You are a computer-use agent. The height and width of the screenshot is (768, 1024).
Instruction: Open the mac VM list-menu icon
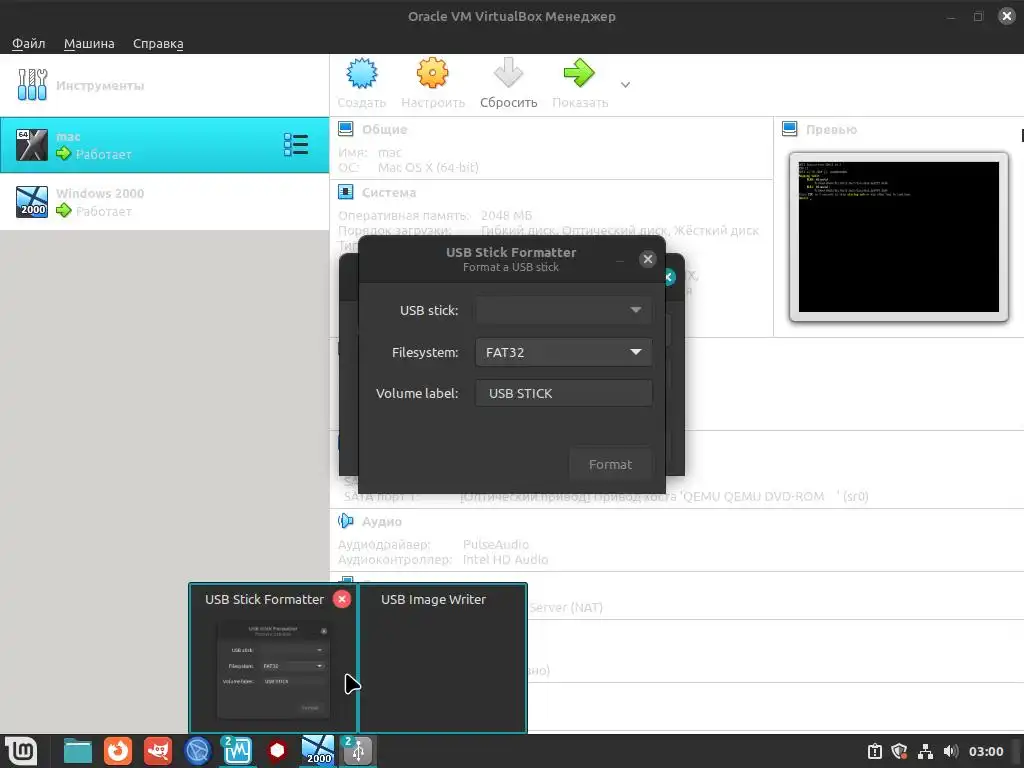click(296, 145)
